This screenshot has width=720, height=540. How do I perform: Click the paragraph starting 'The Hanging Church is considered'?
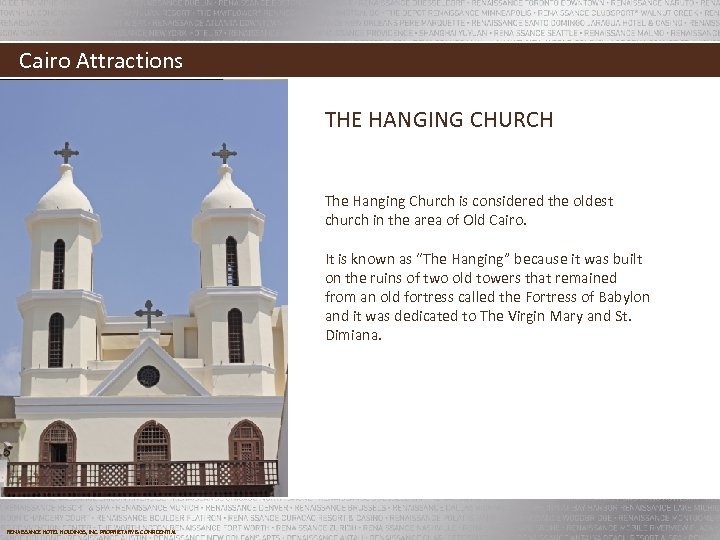pos(469,210)
